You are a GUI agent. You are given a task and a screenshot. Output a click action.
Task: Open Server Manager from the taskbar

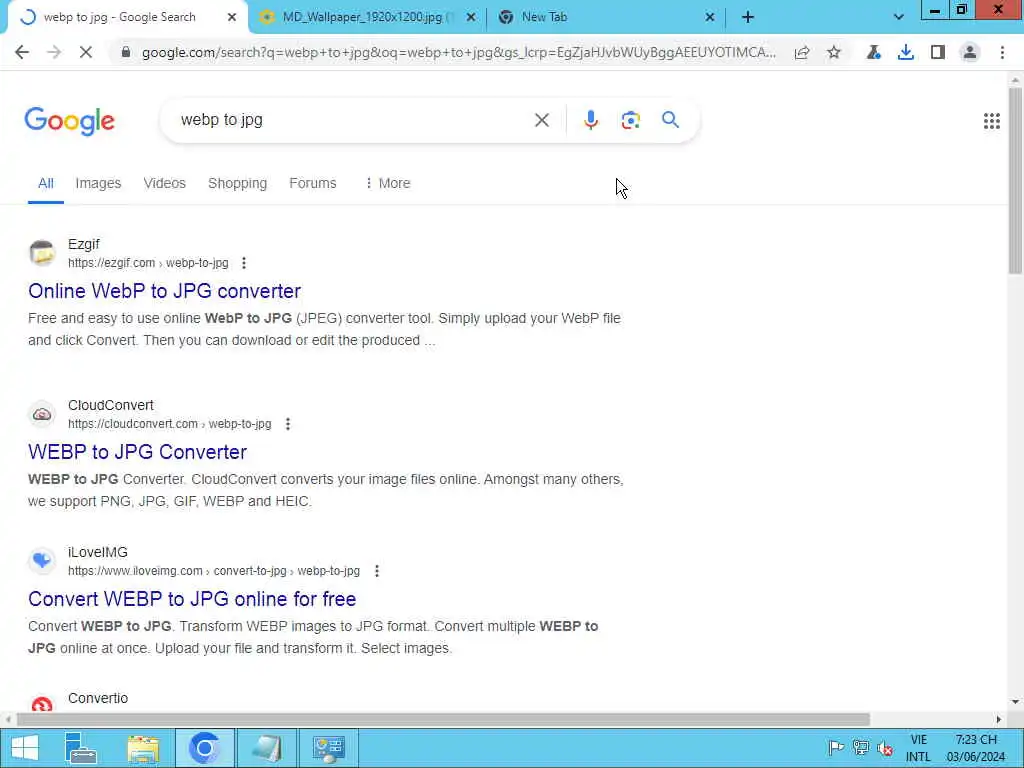point(81,748)
